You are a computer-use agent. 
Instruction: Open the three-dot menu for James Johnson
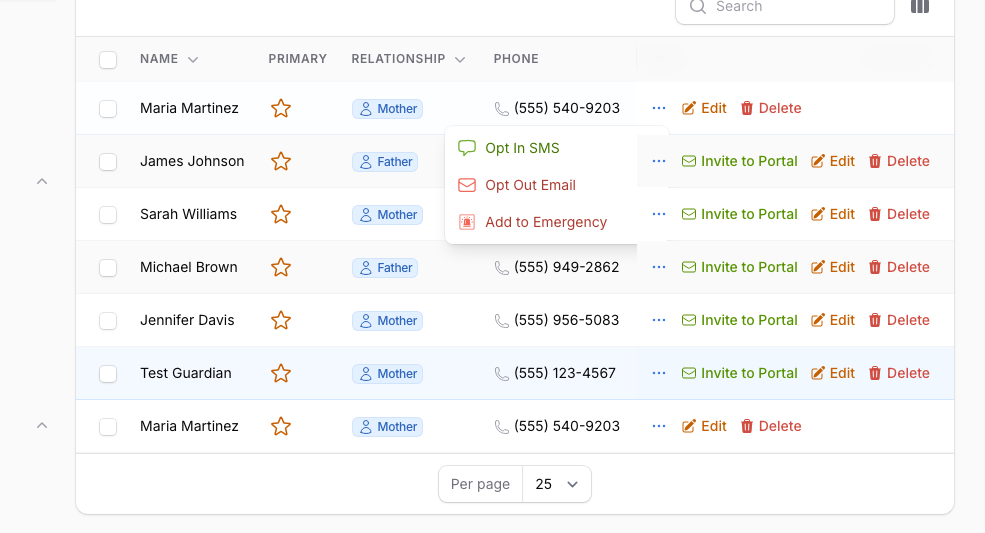tap(659, 161)
